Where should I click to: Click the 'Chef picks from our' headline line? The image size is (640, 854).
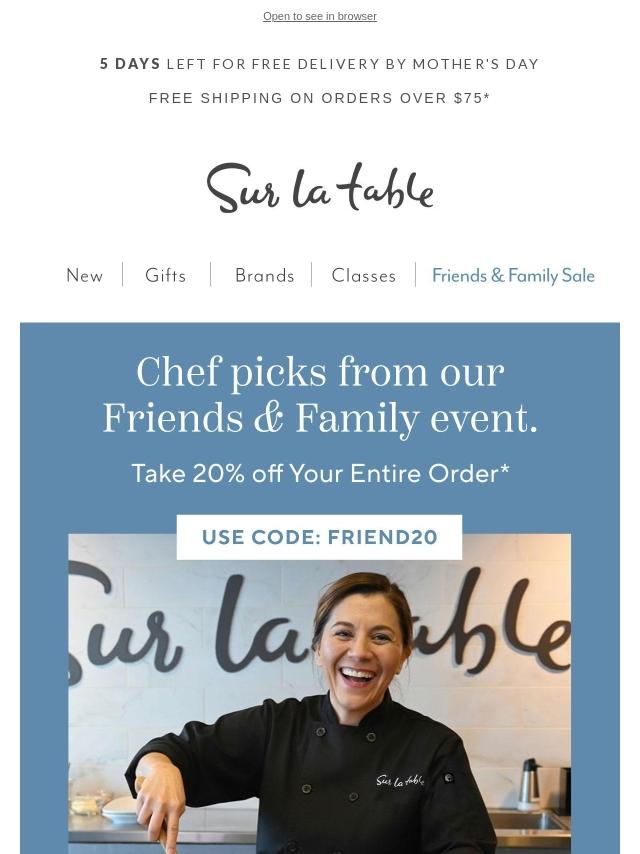[x=320, y=373]
